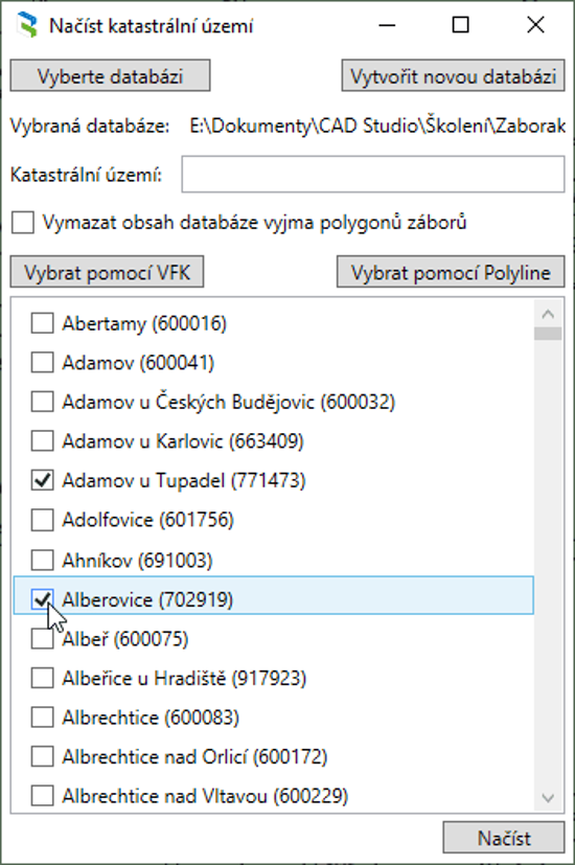The width and height of the screenshot is (575, 865).
Task: Close the Načíst katastrální území window
Action: click(x=535, y=25)
